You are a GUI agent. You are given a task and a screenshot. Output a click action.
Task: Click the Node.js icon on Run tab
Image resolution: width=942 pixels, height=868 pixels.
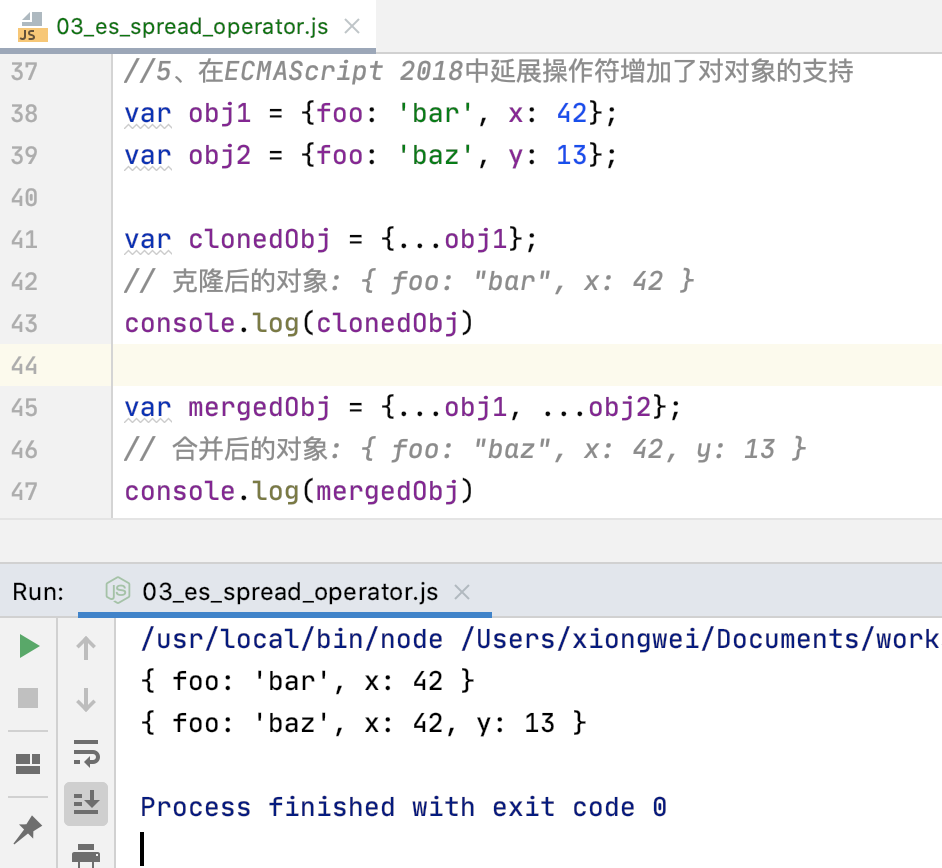point(118,592)
